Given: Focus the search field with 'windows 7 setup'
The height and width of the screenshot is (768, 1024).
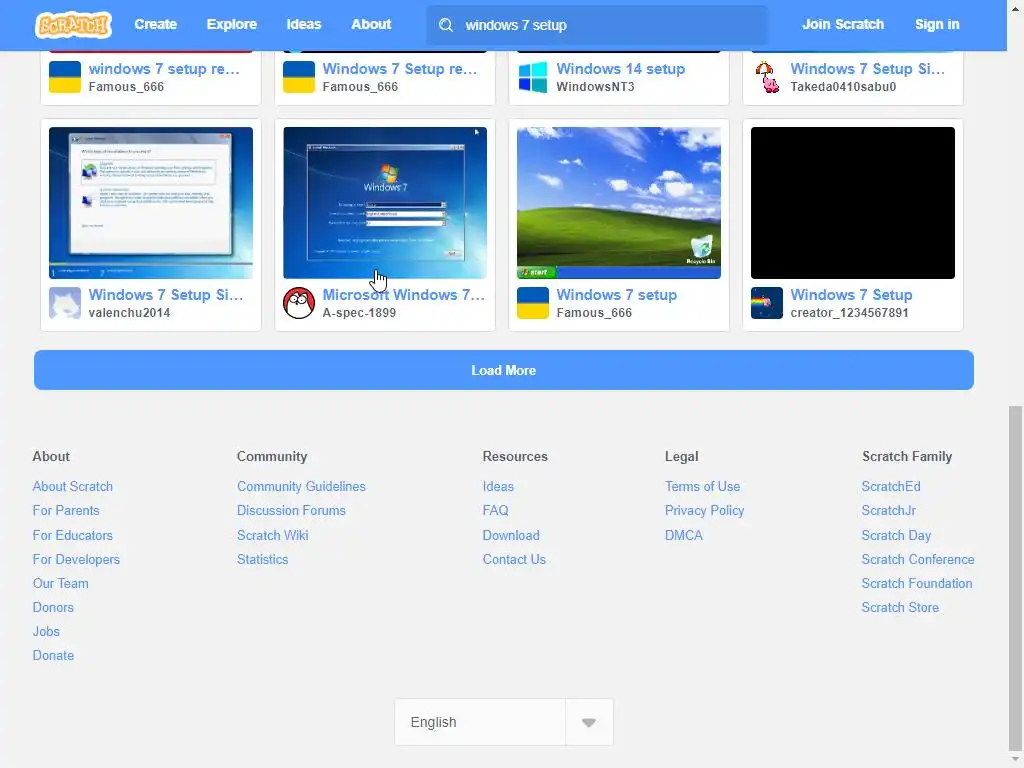Looking at the screenshot, I should (x=597, y=25).
